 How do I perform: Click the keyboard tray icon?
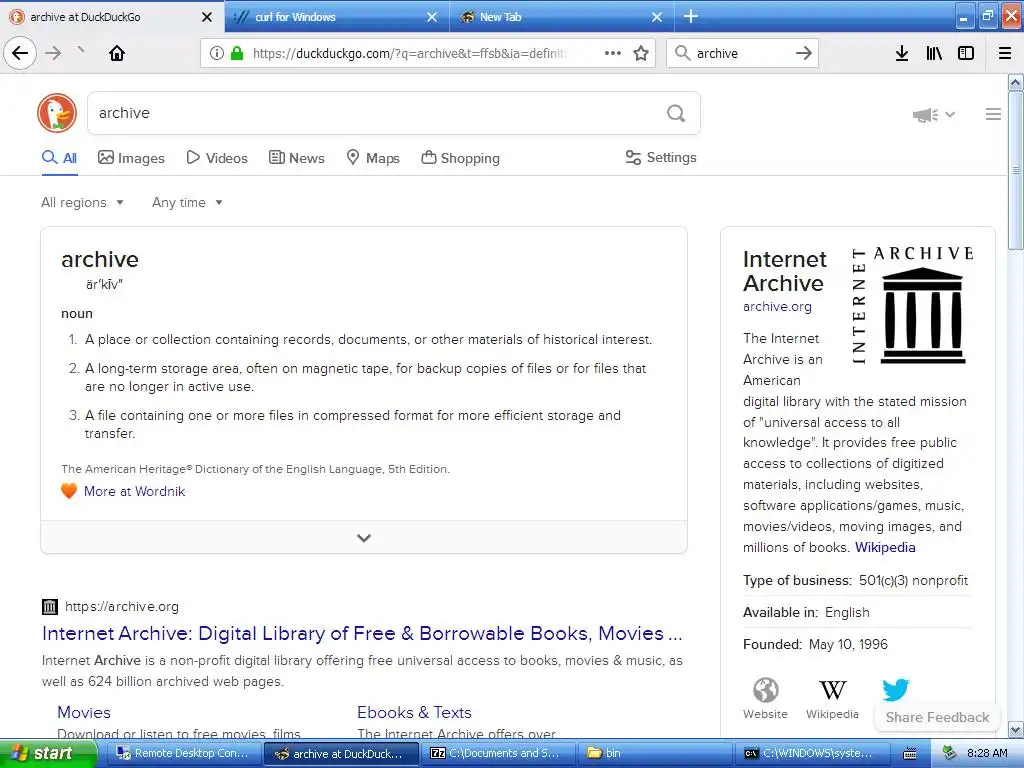910,754
